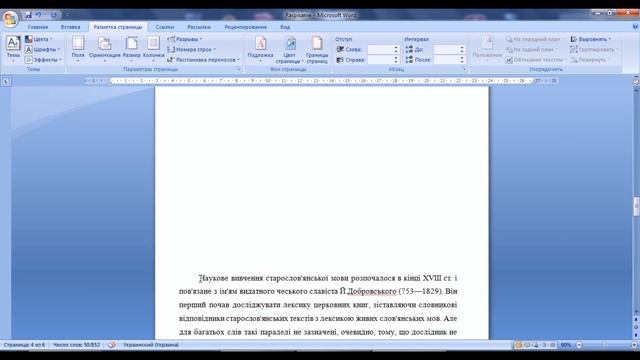Click the Redo icon in quick access toolbar
The image size is (640, 360).
click(x=53, y=15)
